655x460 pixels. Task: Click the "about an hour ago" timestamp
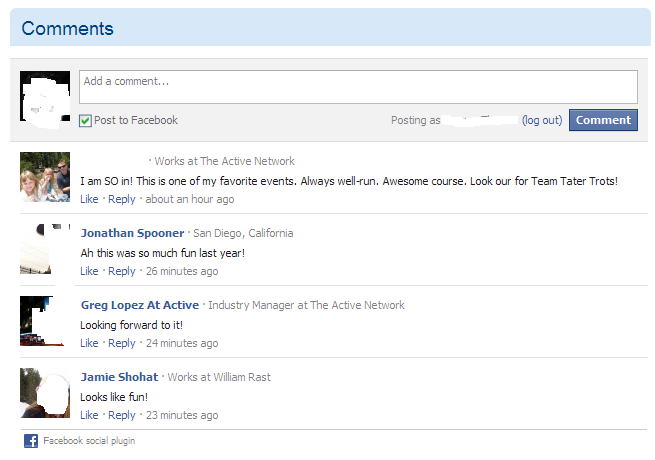(190, 199)
